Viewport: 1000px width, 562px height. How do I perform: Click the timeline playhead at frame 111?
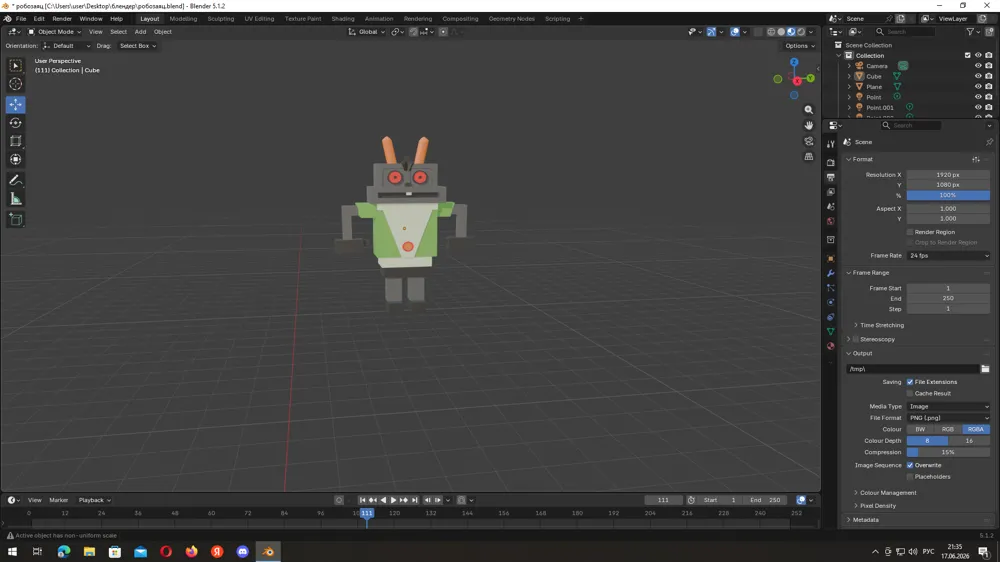[367, 513]
